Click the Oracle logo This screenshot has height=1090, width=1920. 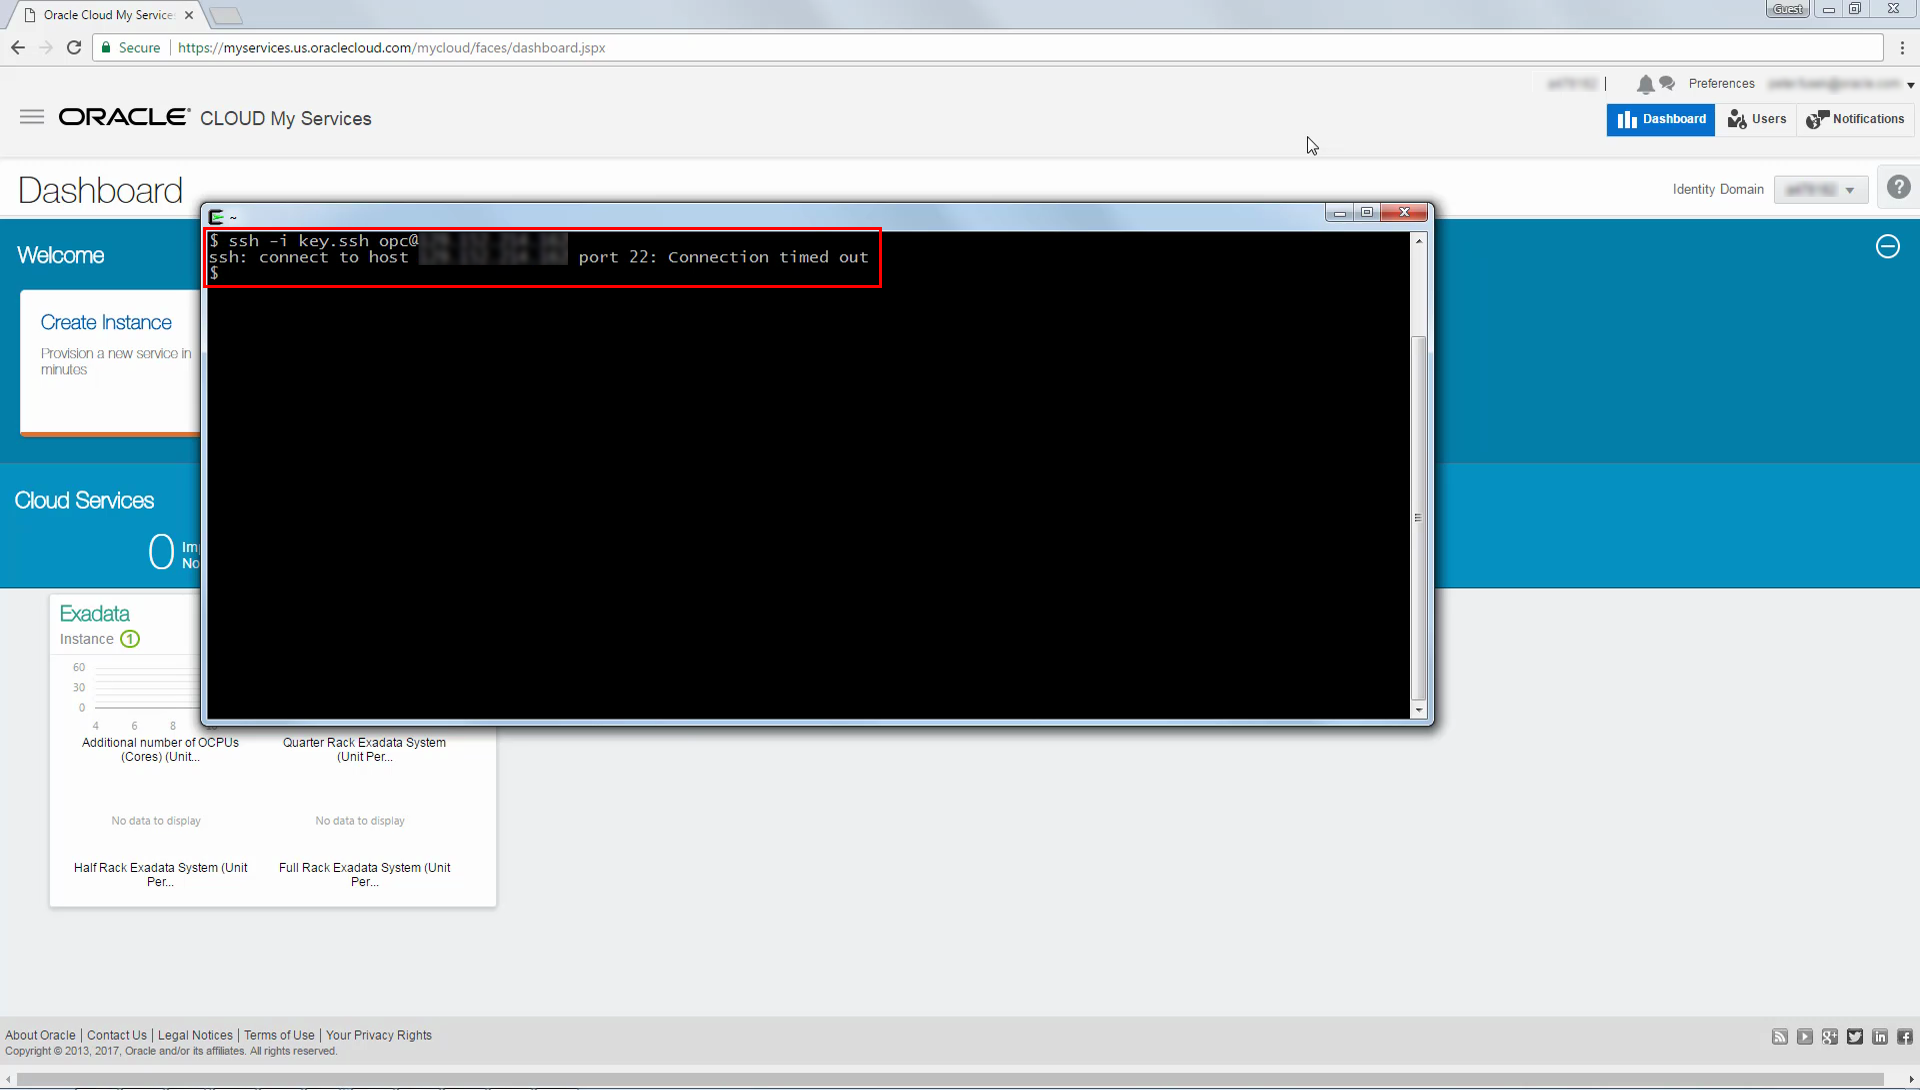(124, 117)
